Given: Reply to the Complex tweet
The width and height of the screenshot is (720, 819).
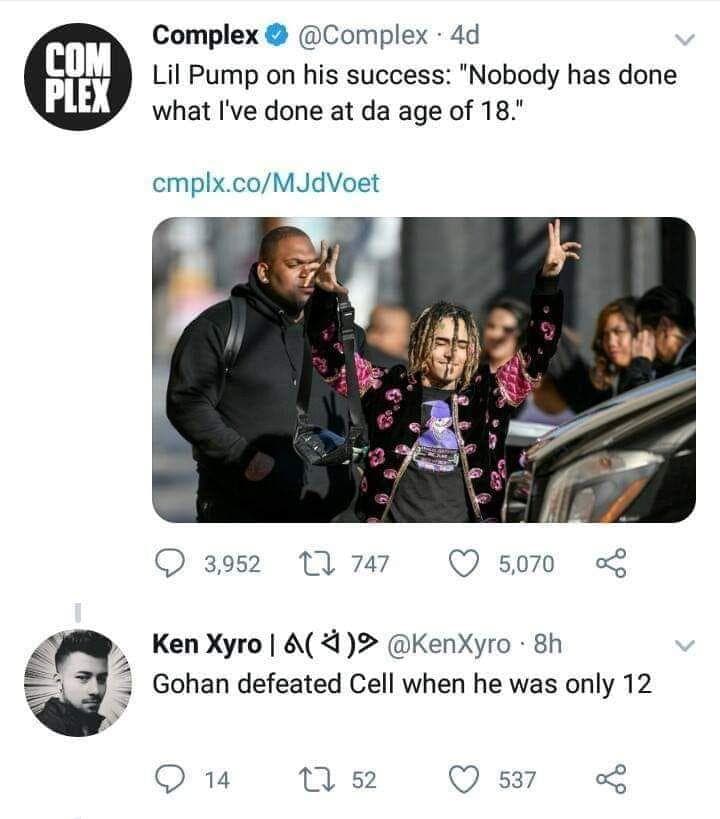Looking at the screenshot, I should tap(170, 564).
